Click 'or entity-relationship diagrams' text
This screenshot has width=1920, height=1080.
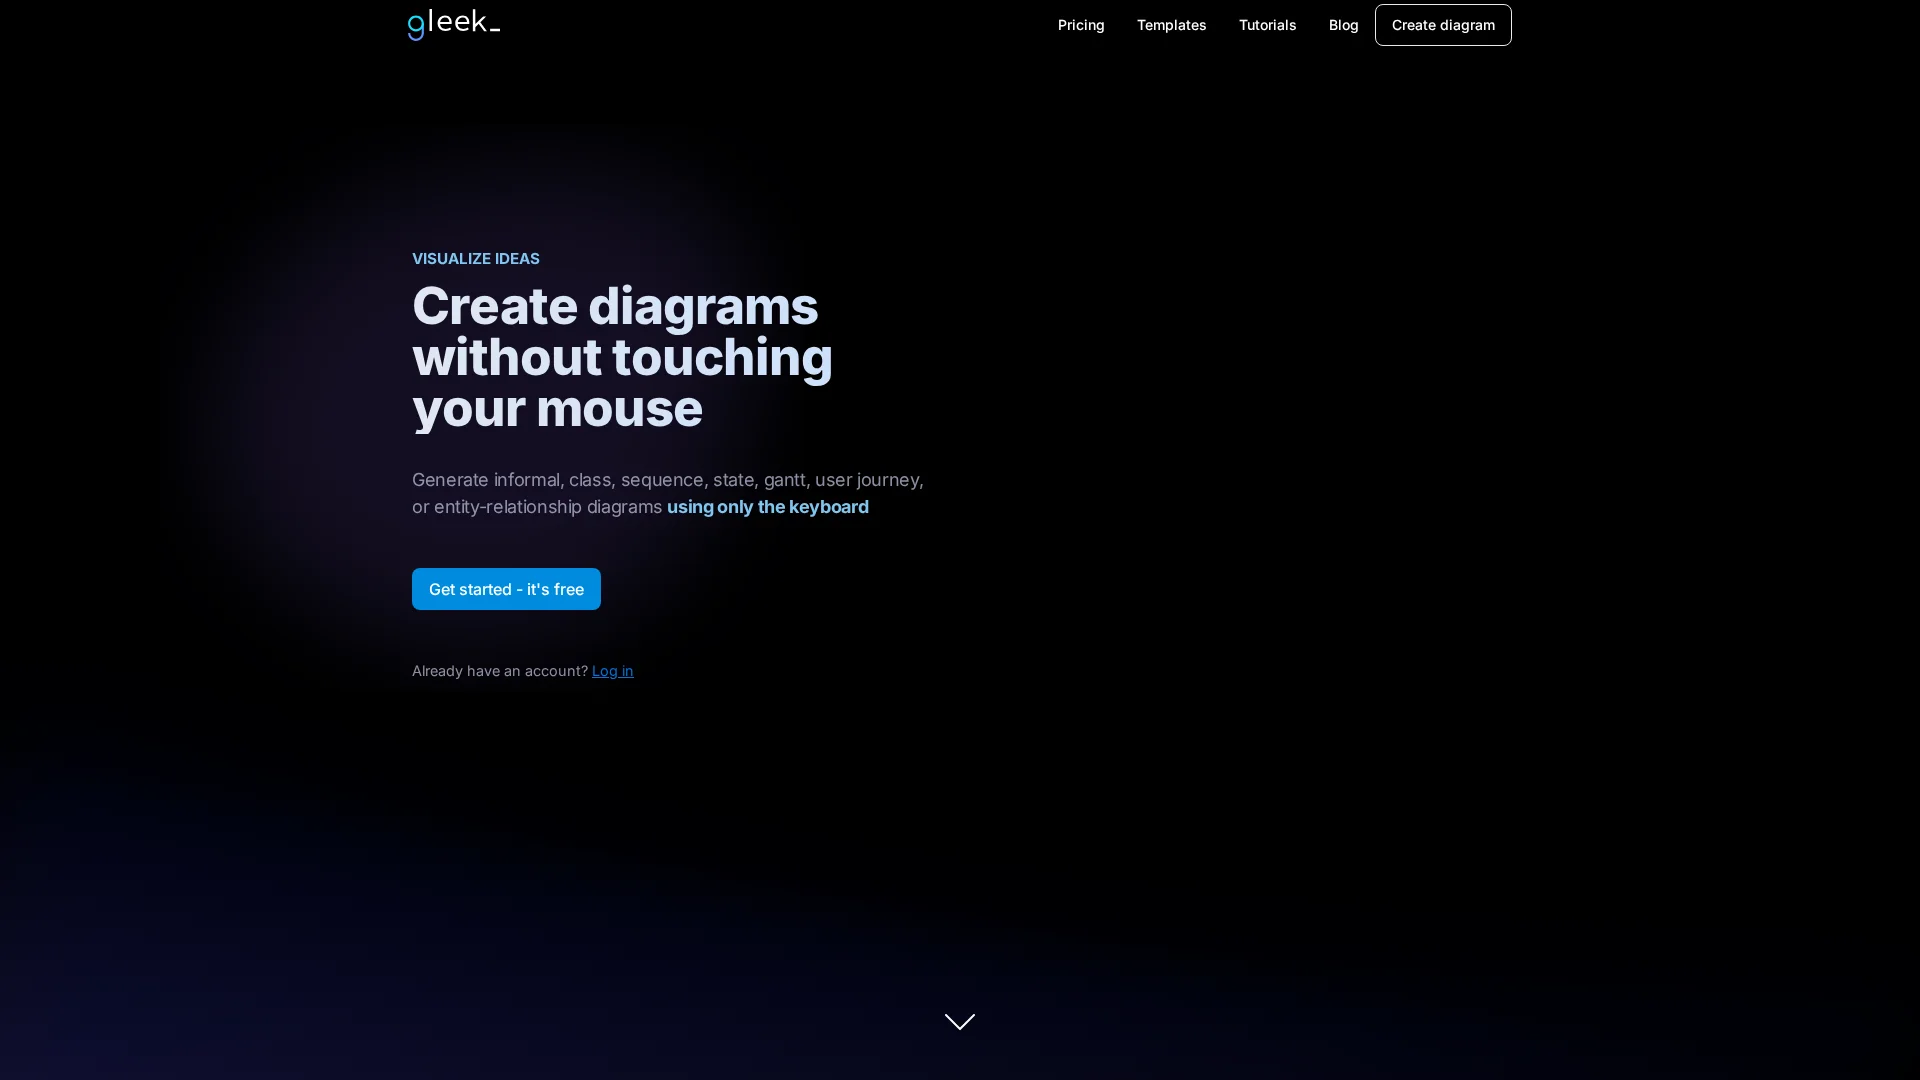[x=536, y=507]
